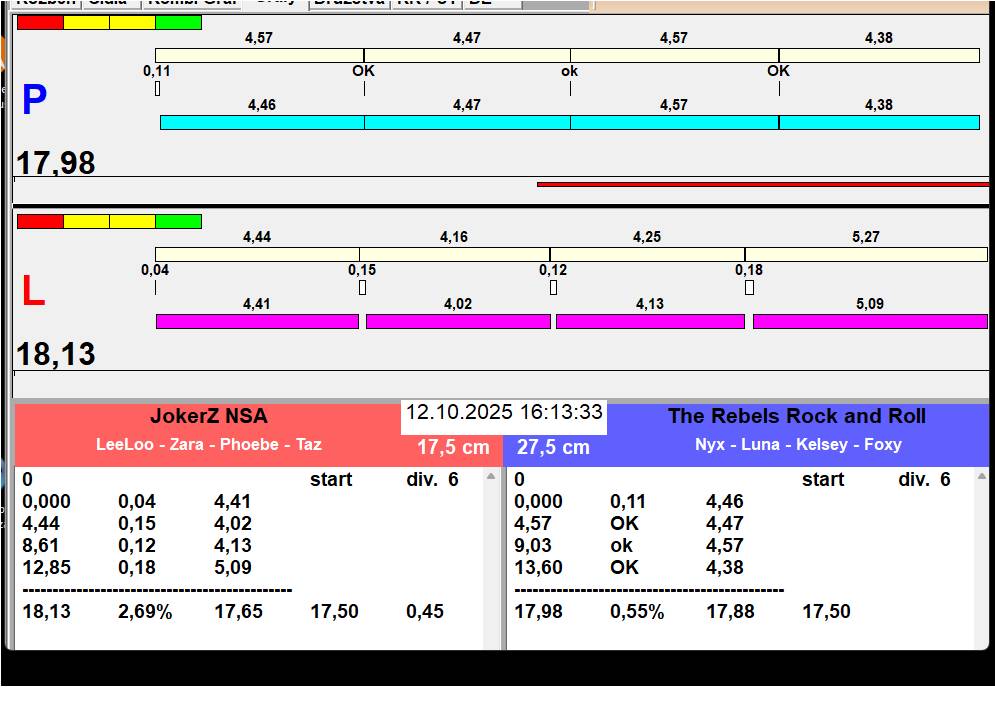Click the 17,5 cm jump height label
Viewport: 995px width, 716px height.
point(453,447)
